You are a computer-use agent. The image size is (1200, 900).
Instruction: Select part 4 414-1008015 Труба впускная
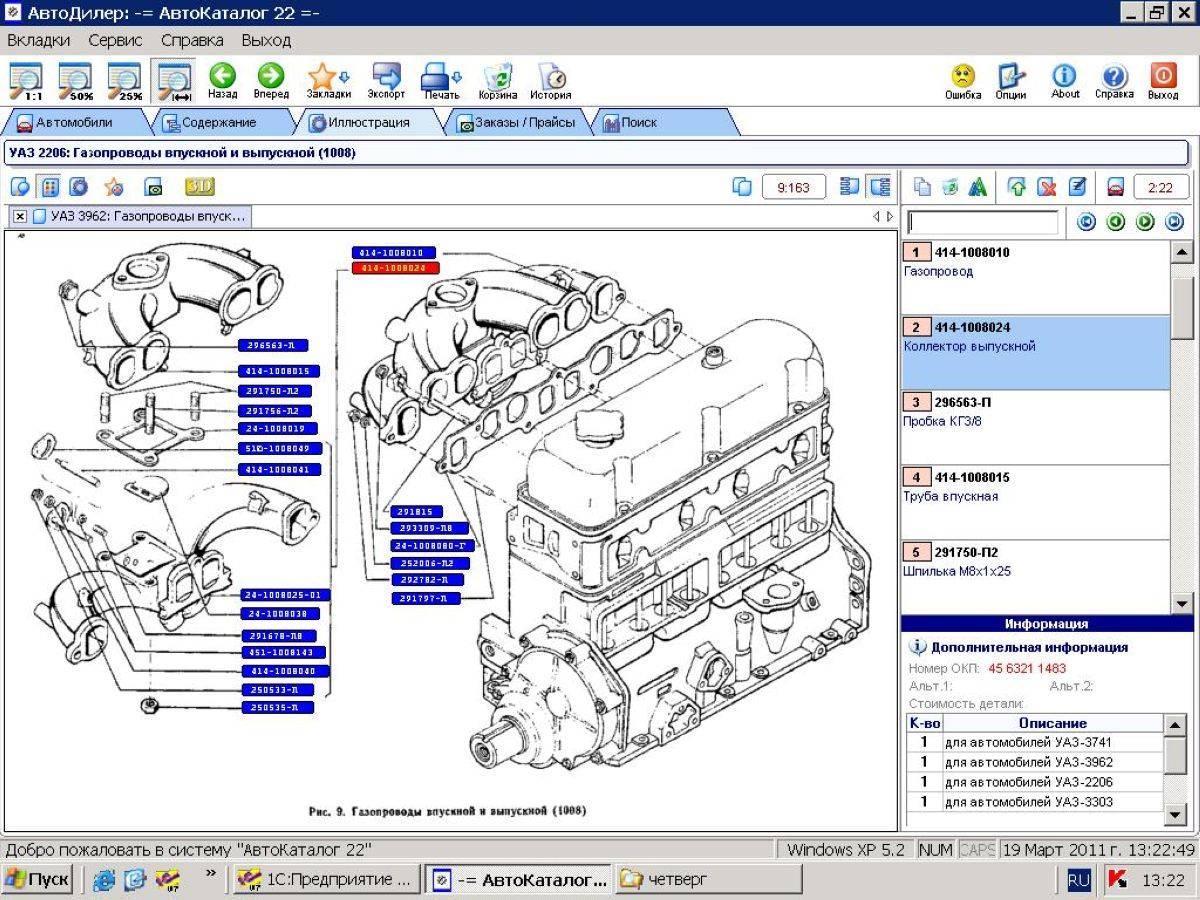click(1035, 502)
